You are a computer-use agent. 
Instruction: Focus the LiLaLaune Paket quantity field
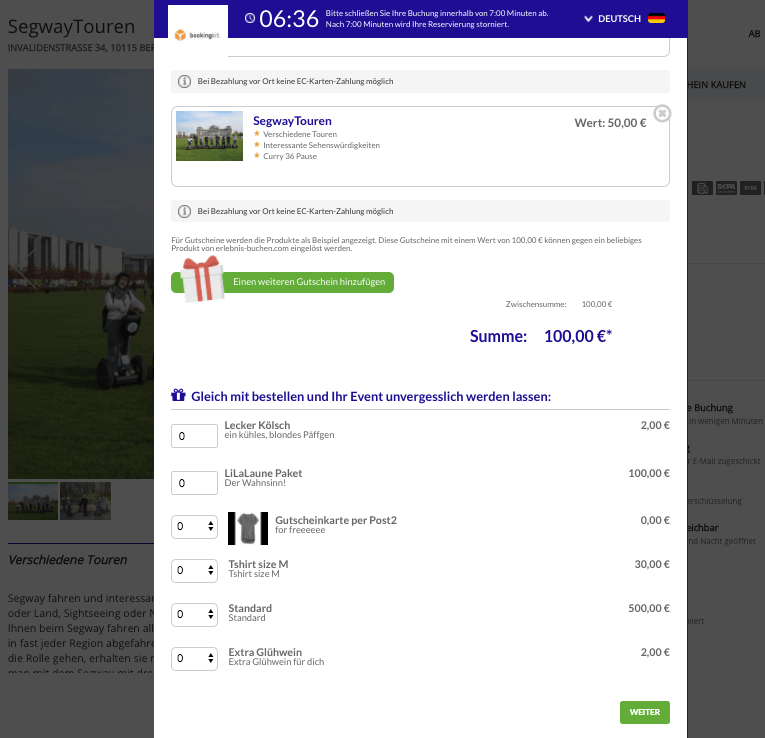coord(194,483)
